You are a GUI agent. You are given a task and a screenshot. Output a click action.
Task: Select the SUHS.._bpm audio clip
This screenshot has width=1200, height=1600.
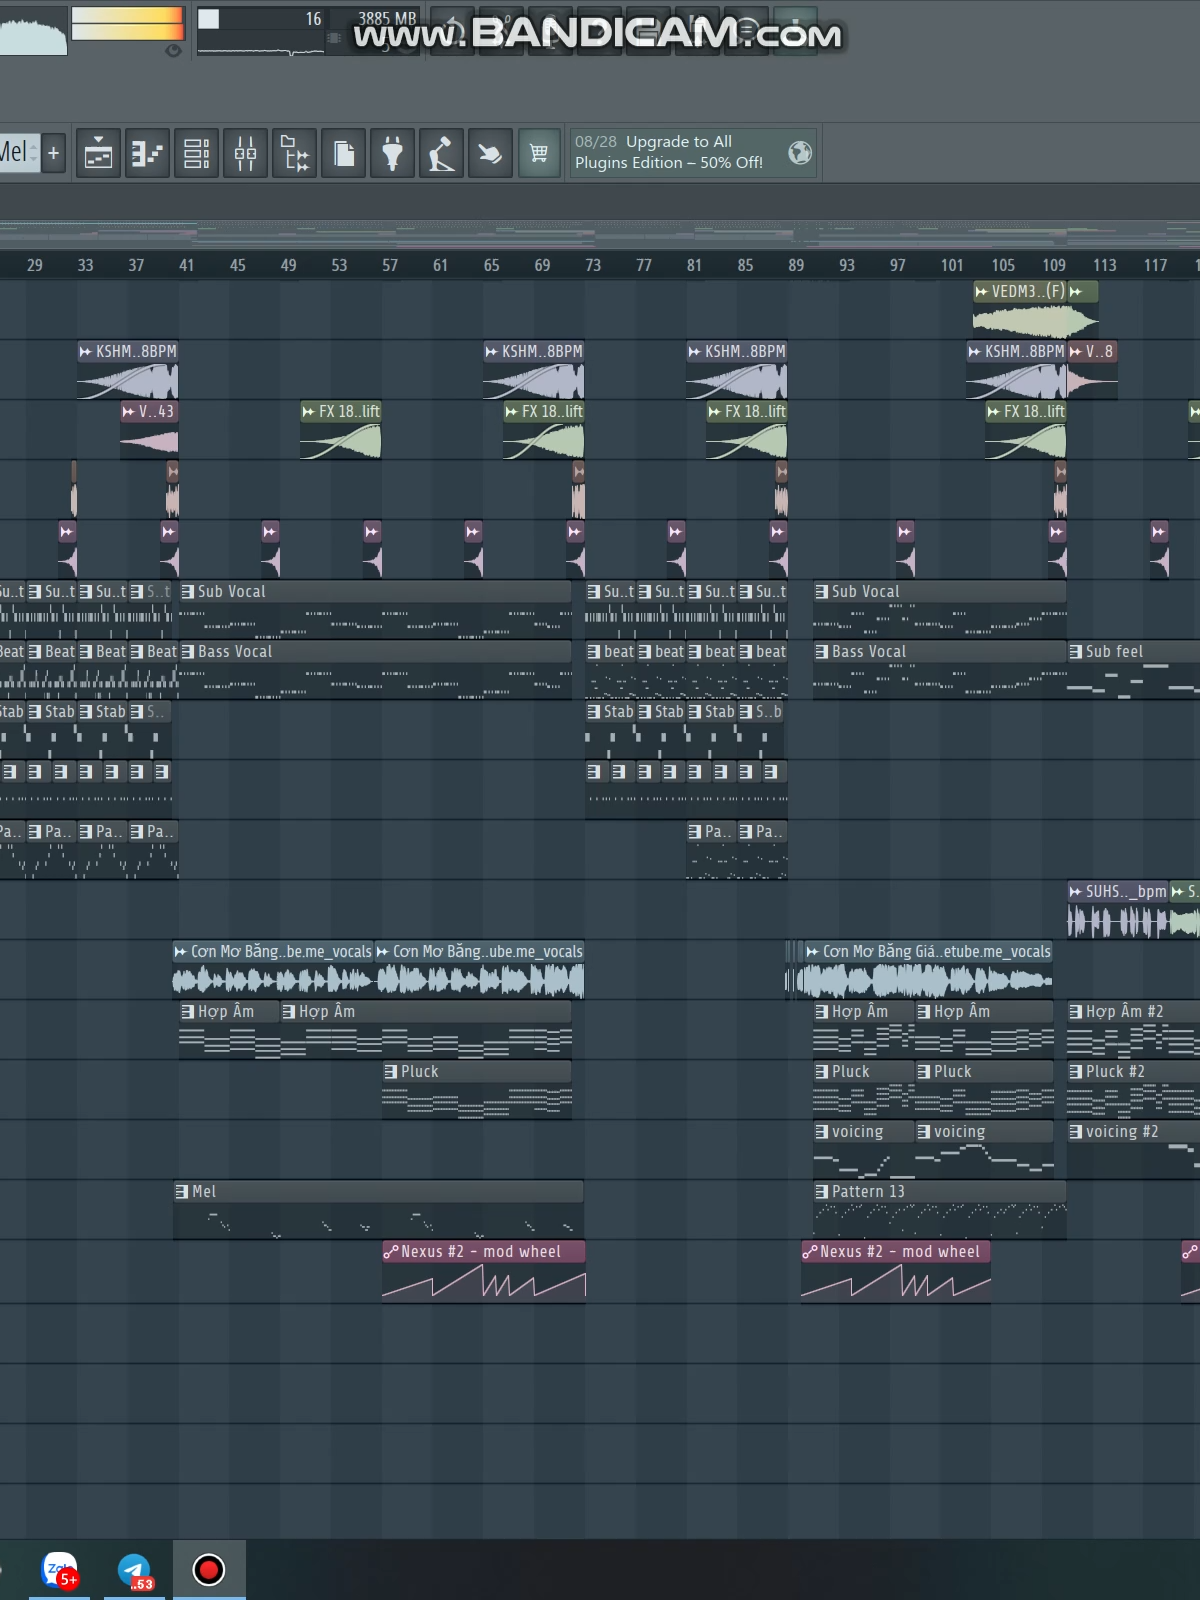(x=1118, y=910)
